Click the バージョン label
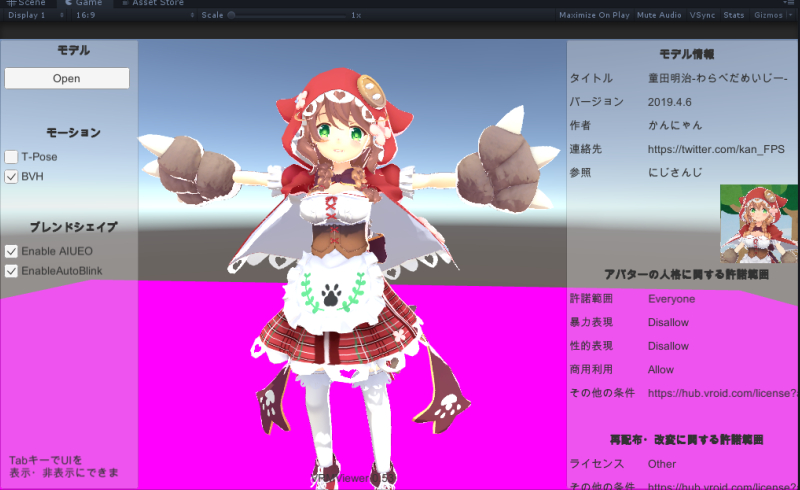The height and width of the screenshot is (490, 800). pos(596,102)
